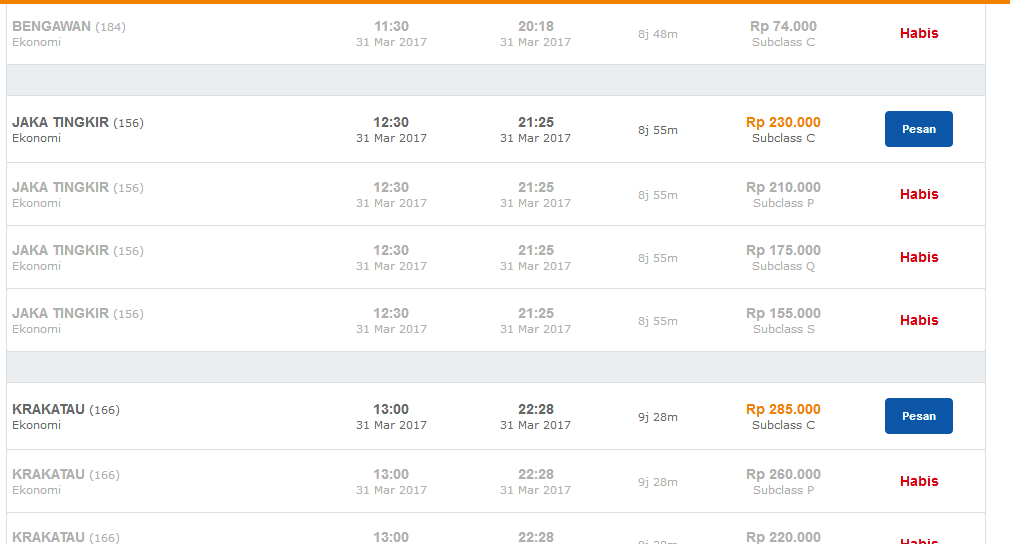1010x544 pixels.
Task: Click the Rp 74.000 Bengawan price
Action: (x=783, y=26)
